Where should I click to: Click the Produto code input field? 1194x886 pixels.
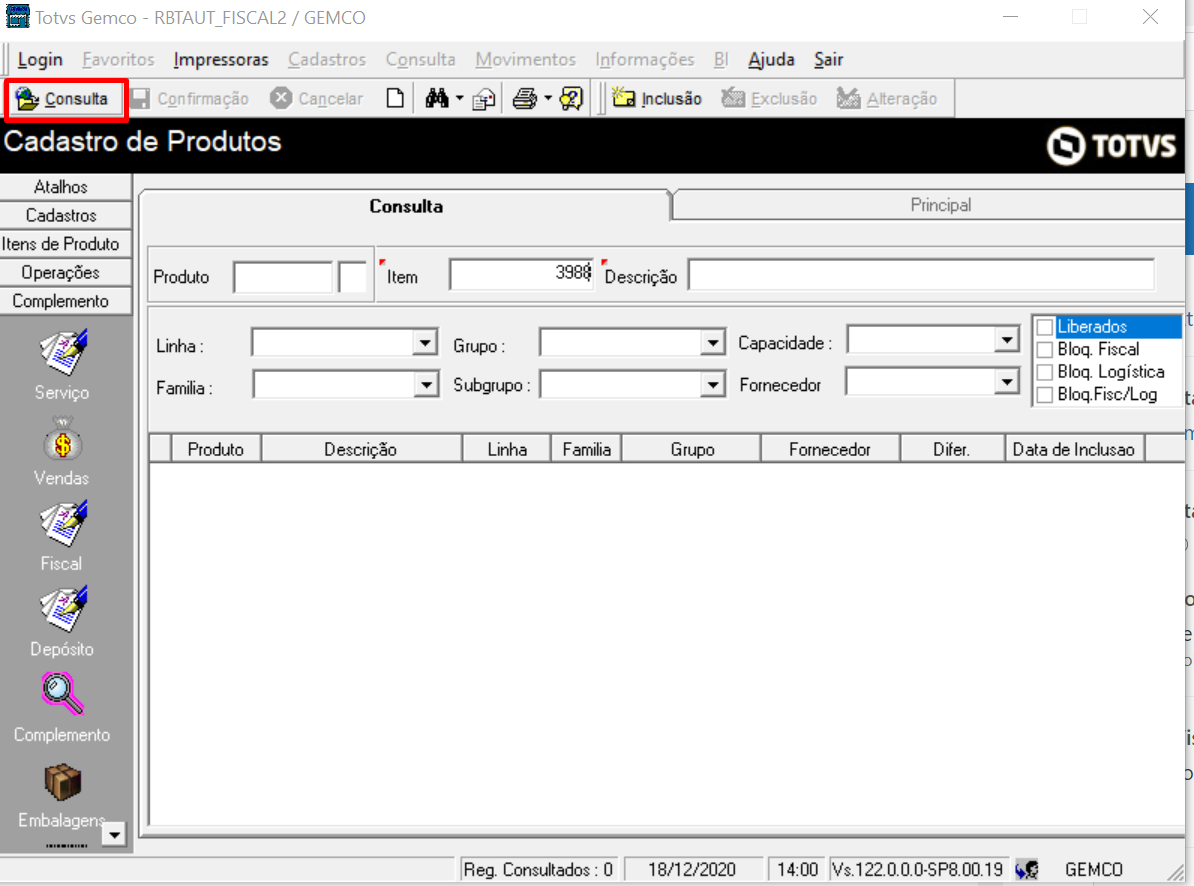pos(283,277)
